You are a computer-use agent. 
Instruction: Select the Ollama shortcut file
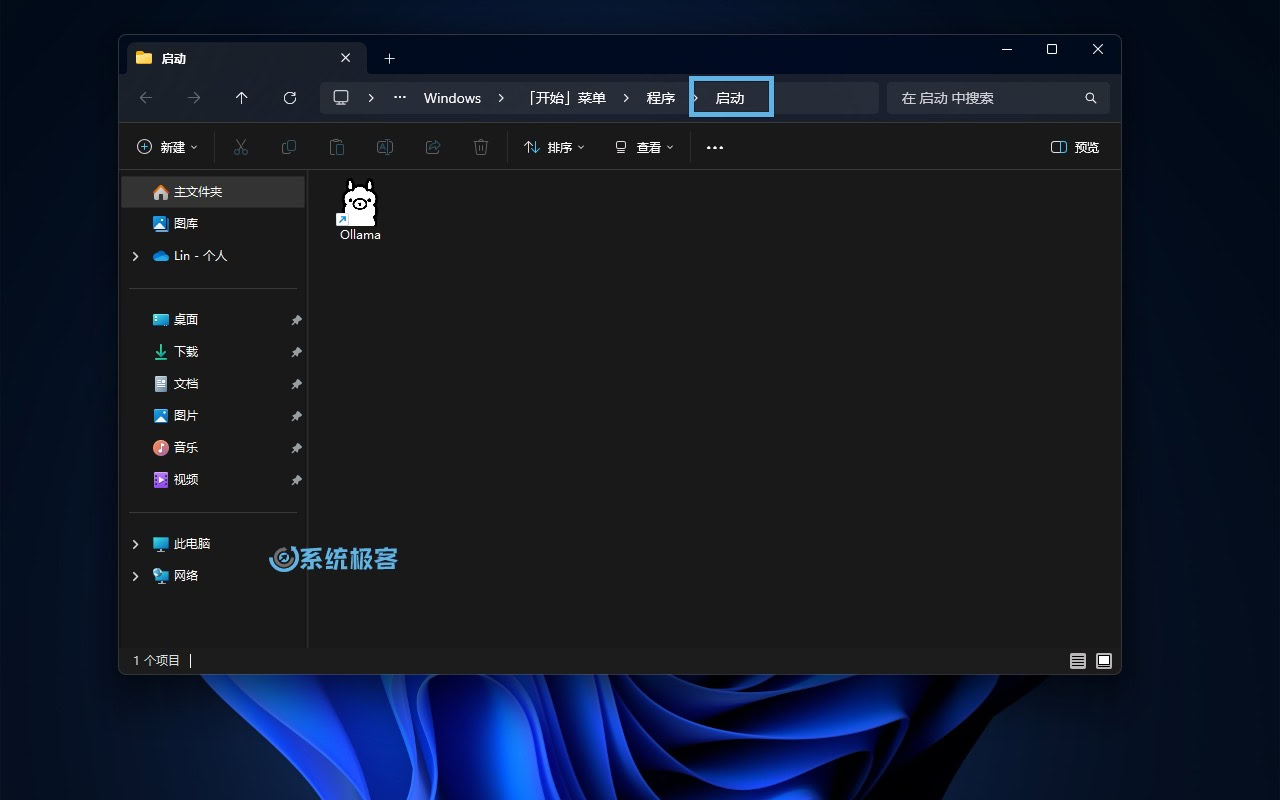click(360, 210)
